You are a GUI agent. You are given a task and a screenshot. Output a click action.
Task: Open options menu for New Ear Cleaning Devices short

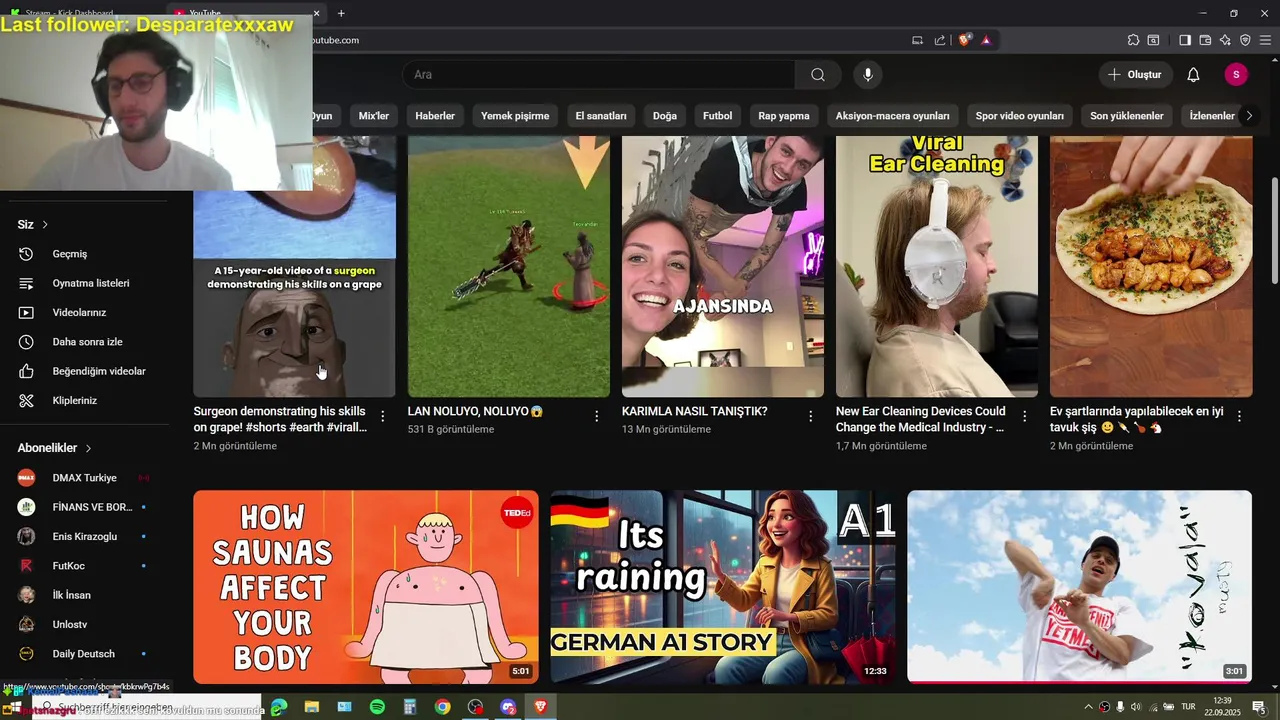pyautogui.click(x=1025, y=416)
